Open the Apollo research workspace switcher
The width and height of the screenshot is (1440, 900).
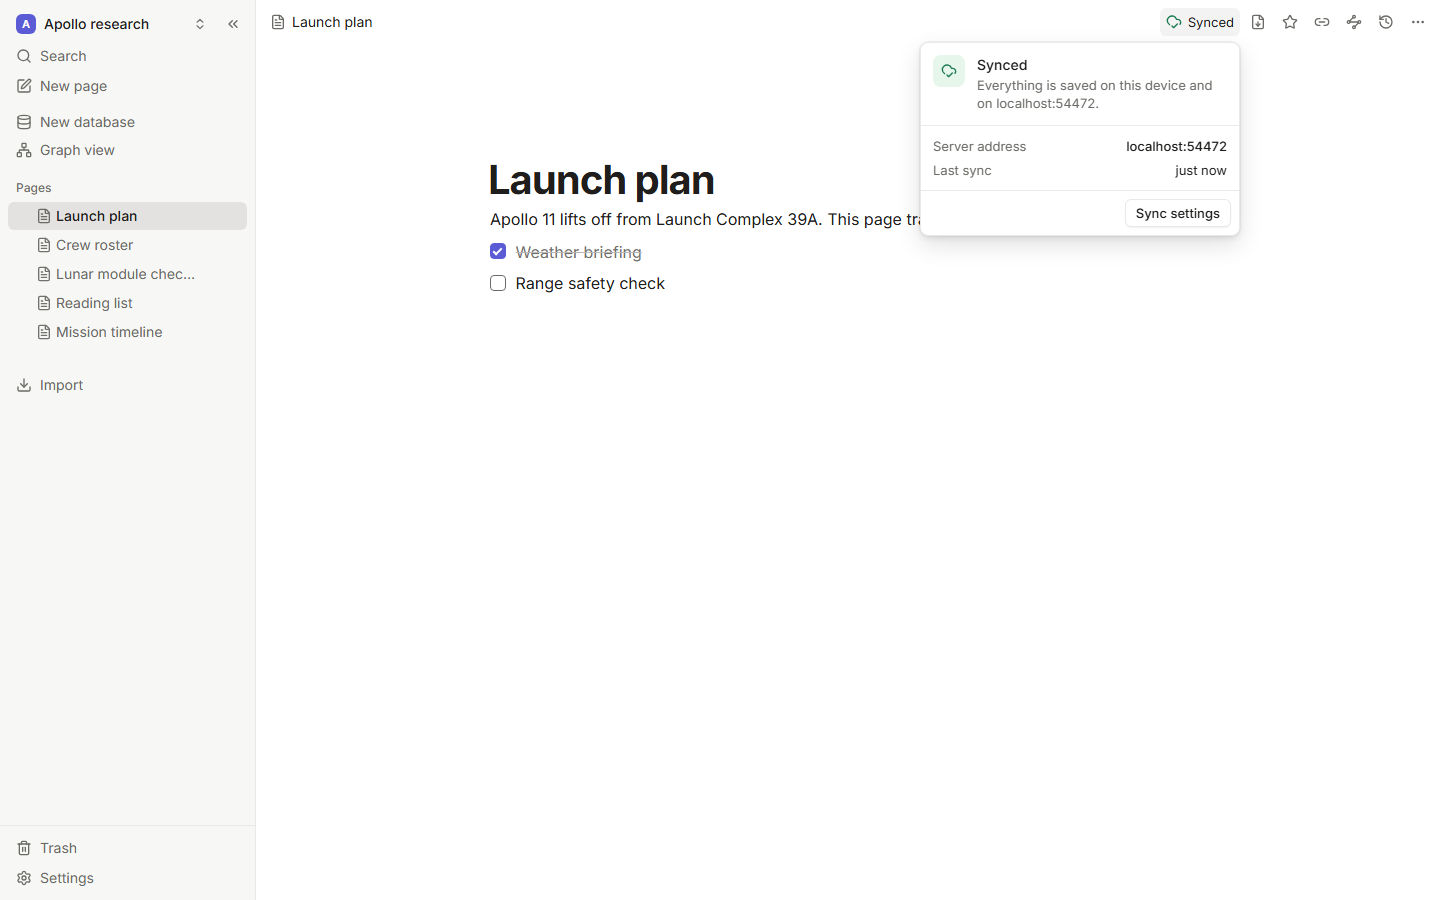[x=111, y=24]
